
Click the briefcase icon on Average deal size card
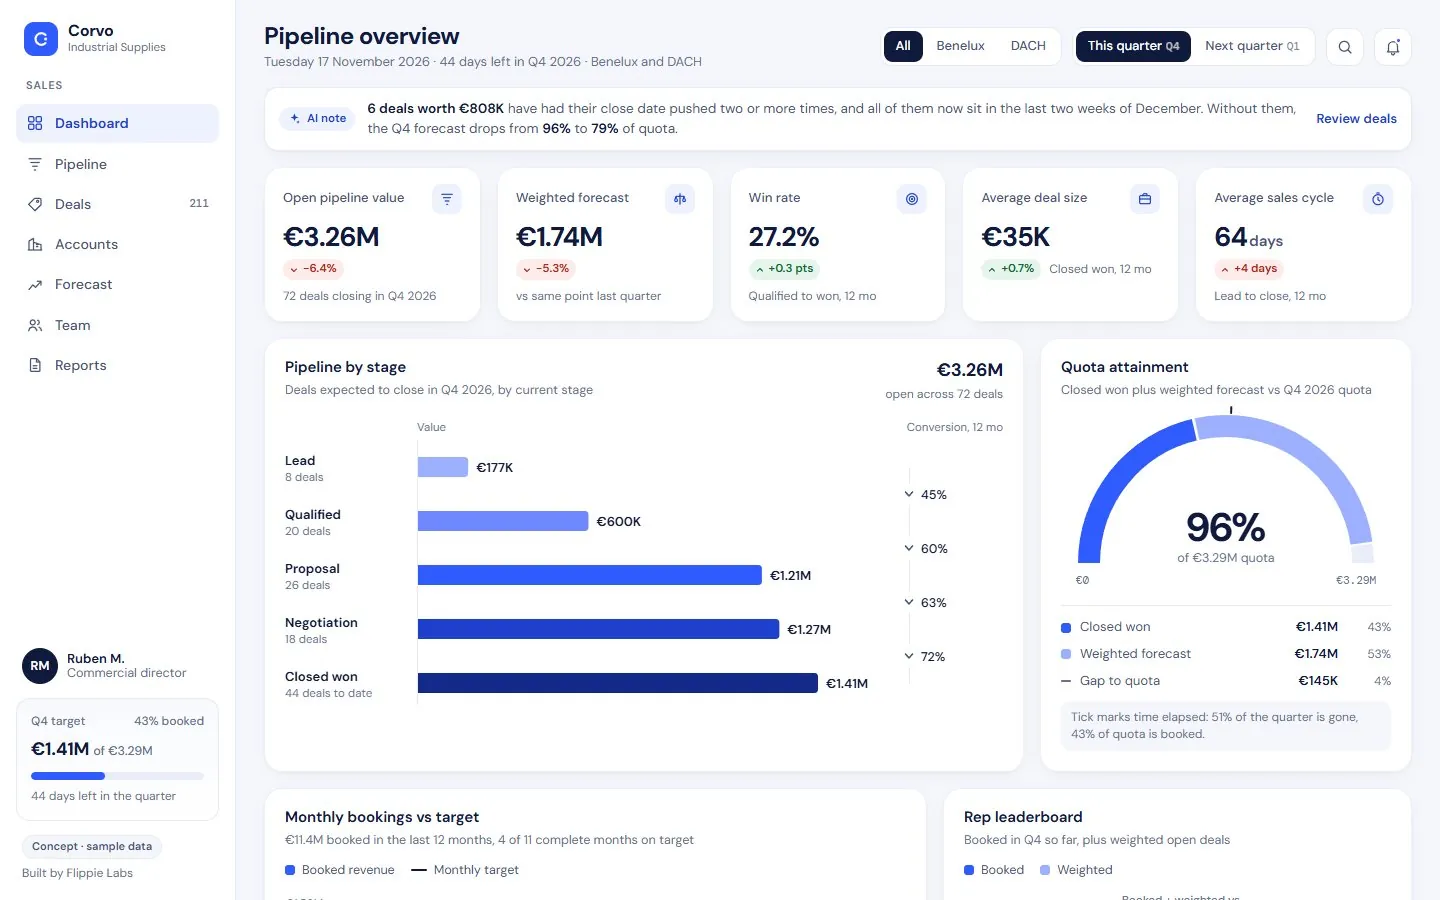(x=1145, y=199)
